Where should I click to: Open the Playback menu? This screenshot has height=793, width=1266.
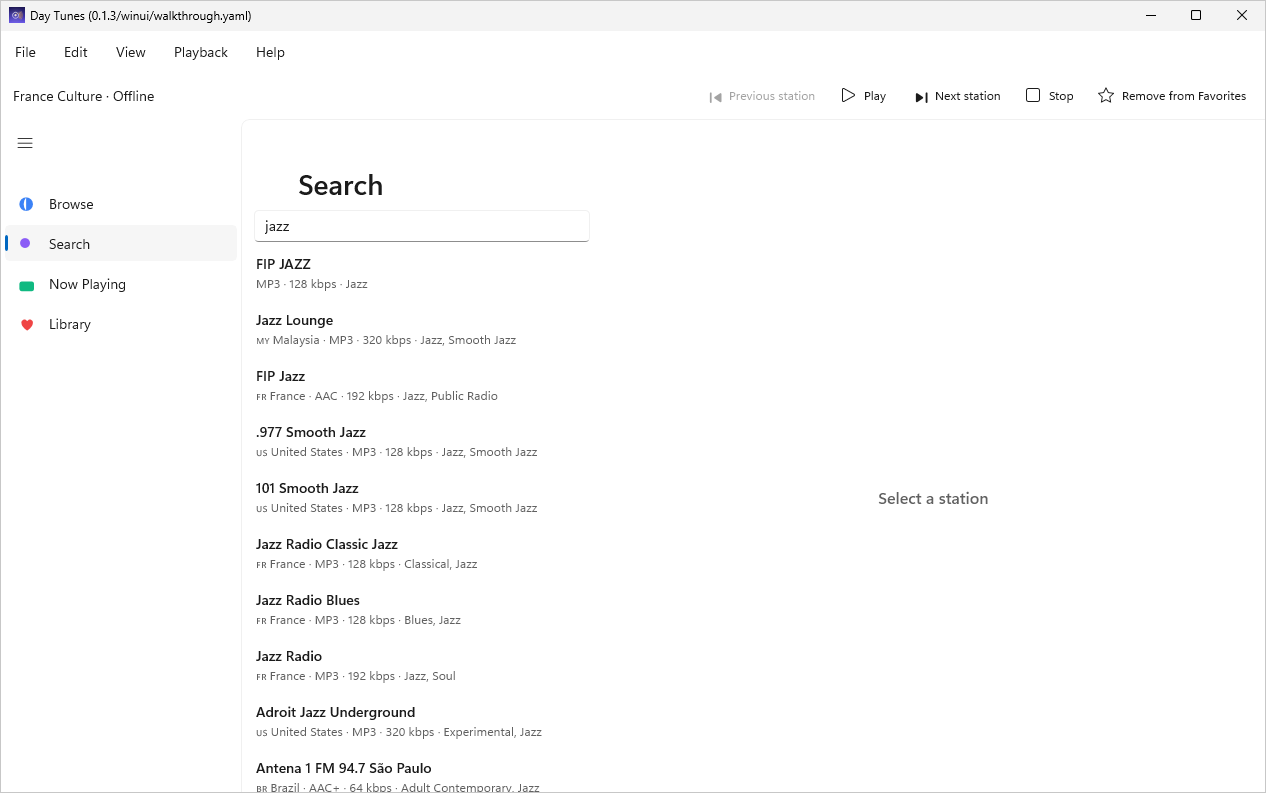click(201, 52)
